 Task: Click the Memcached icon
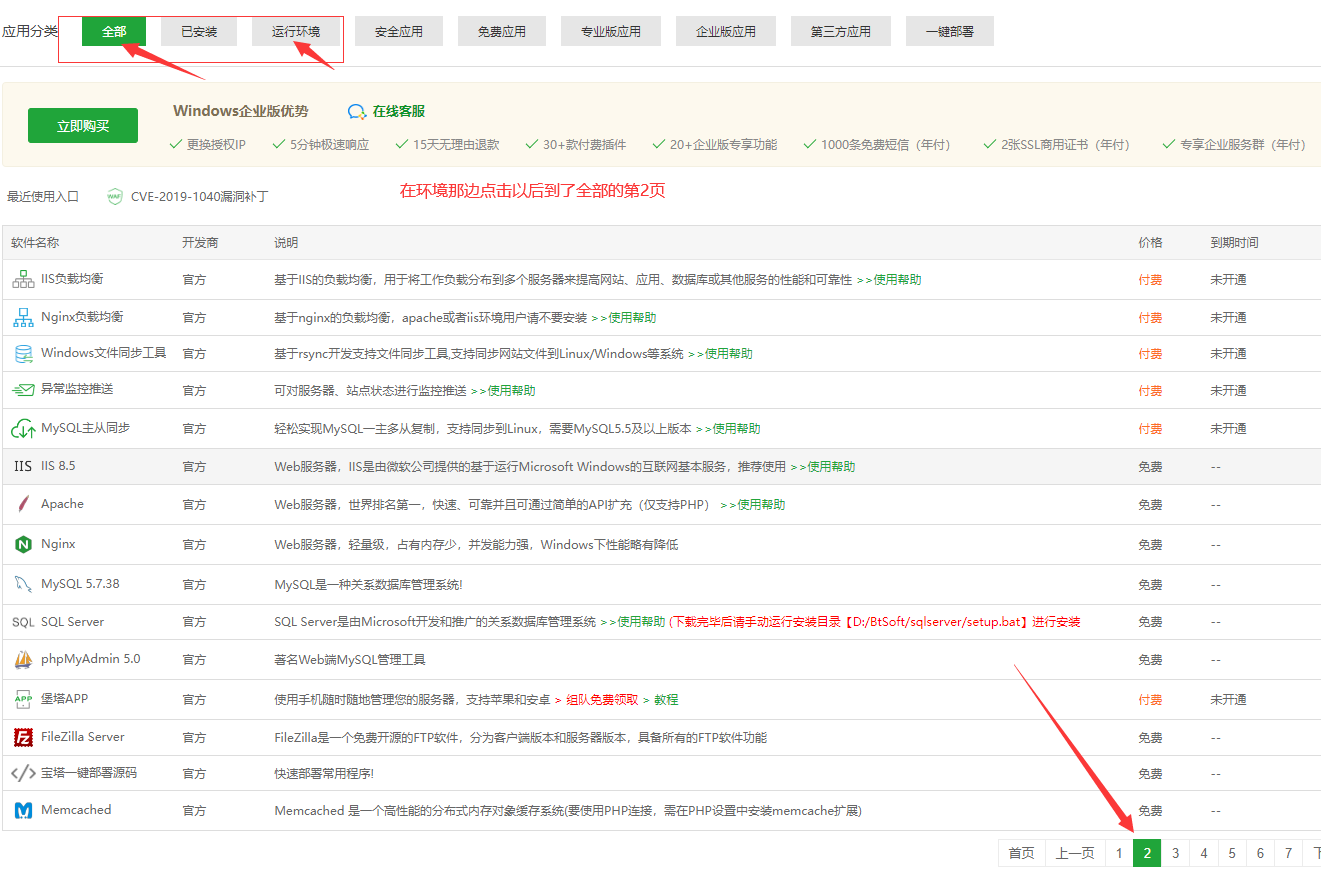point(23,811)
